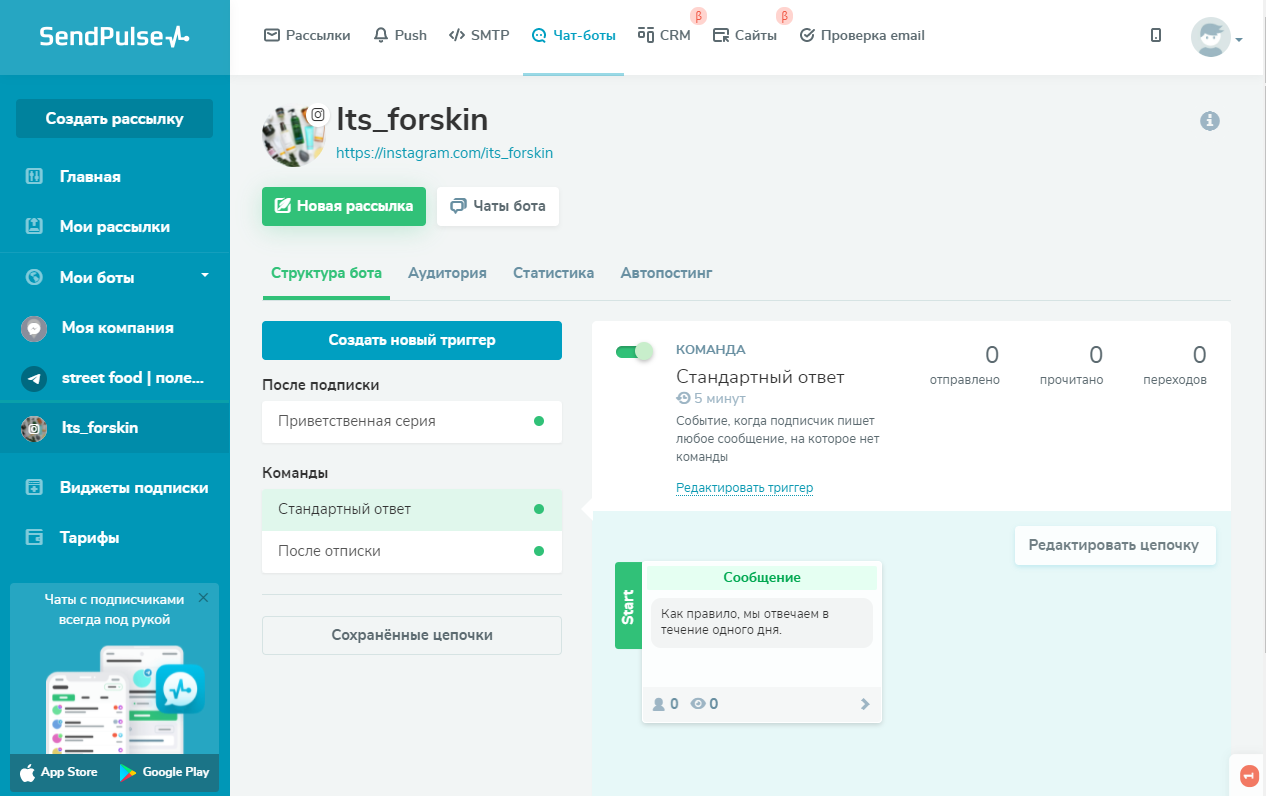Open Сохранённые цепочки
This screenshot has width=1266, height=796.
point(412,635)
